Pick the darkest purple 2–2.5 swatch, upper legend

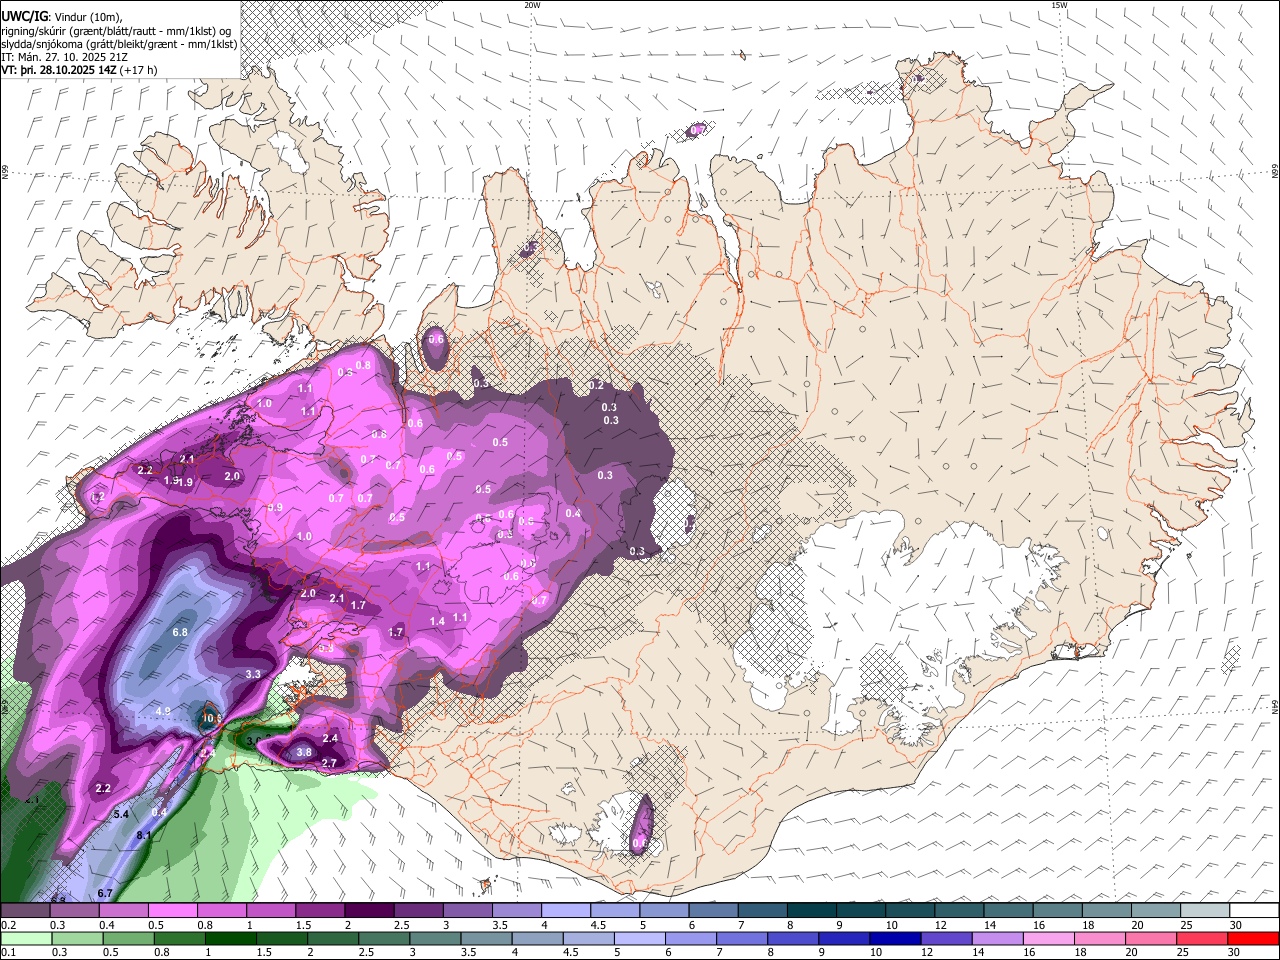368,911
